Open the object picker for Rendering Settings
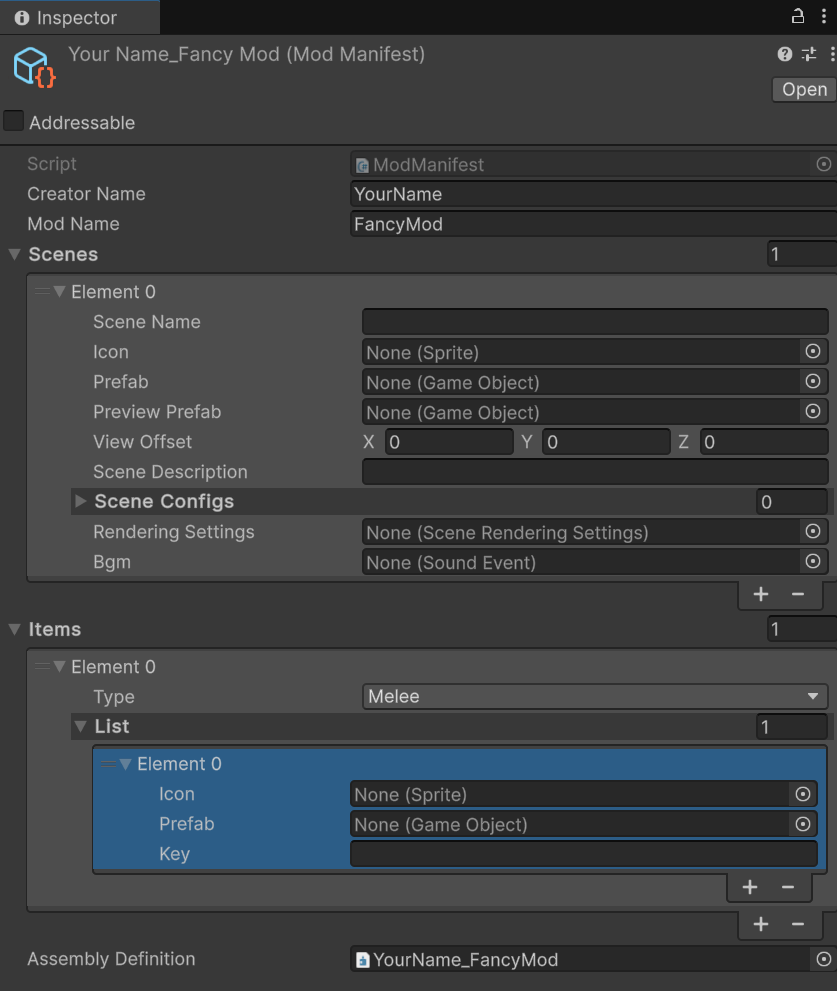Image resolution: width=837 pixels, height=991 pixels. pos(812,532)
